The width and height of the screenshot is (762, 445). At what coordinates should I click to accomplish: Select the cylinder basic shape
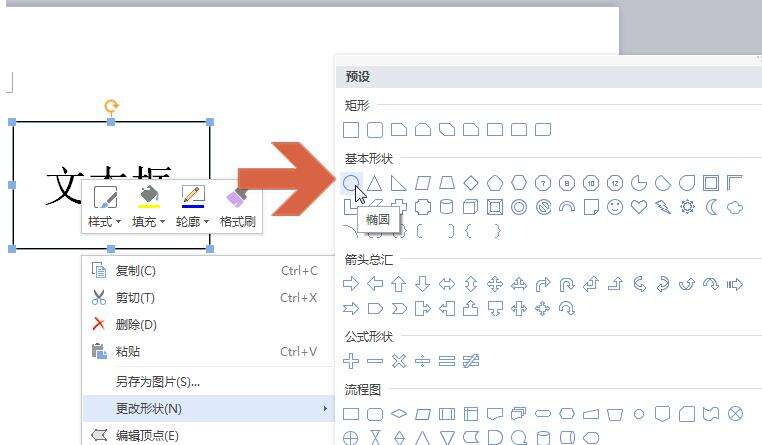click(447, 207)
